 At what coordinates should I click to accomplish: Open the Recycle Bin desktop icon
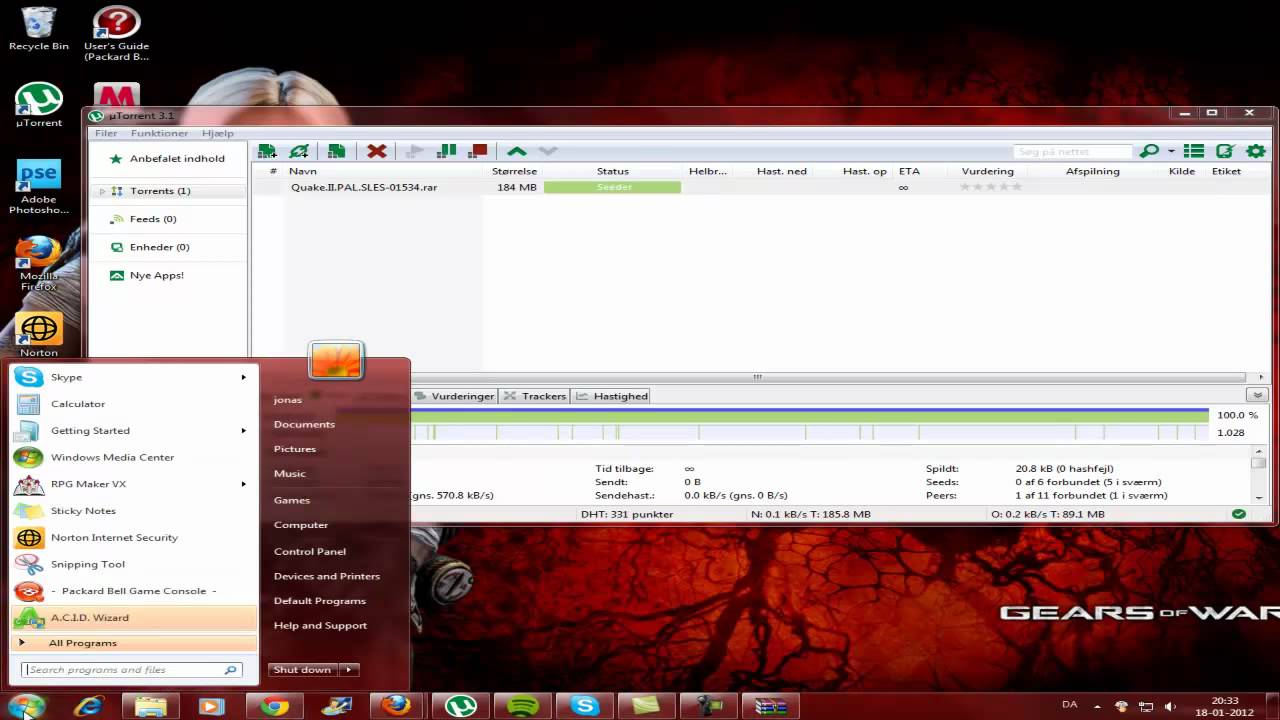point(39,28)
